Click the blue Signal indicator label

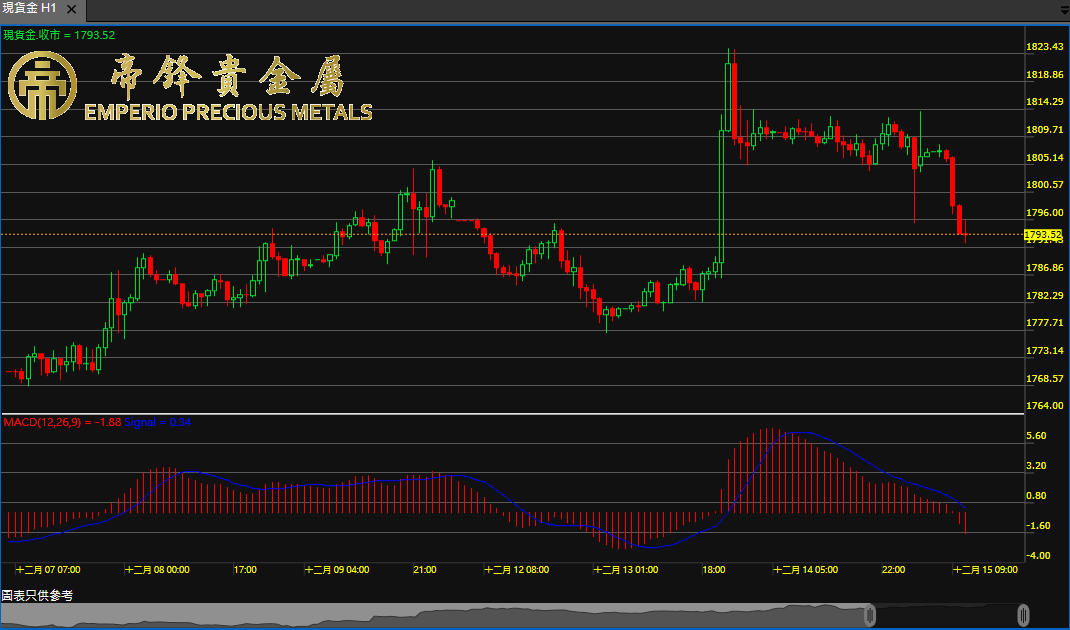coord(144,423)
